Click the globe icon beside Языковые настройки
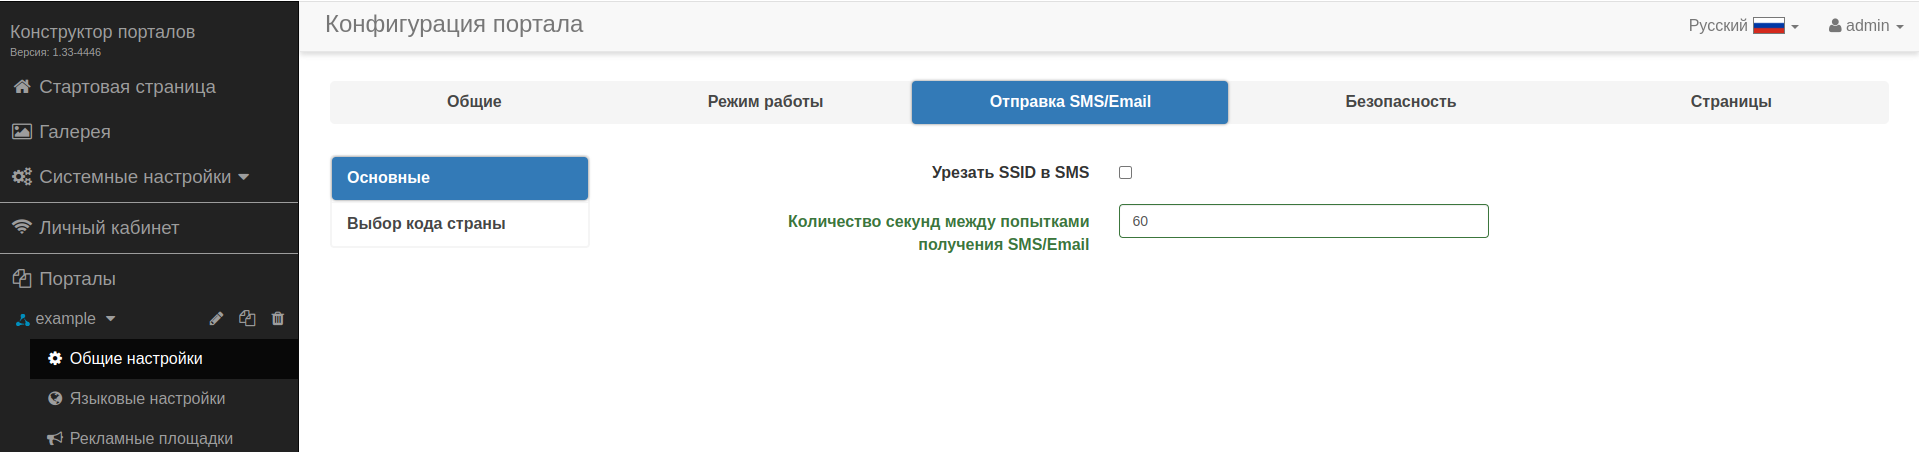The height and width of the screenshot is (452, 1919). click(x=55, y=398)
